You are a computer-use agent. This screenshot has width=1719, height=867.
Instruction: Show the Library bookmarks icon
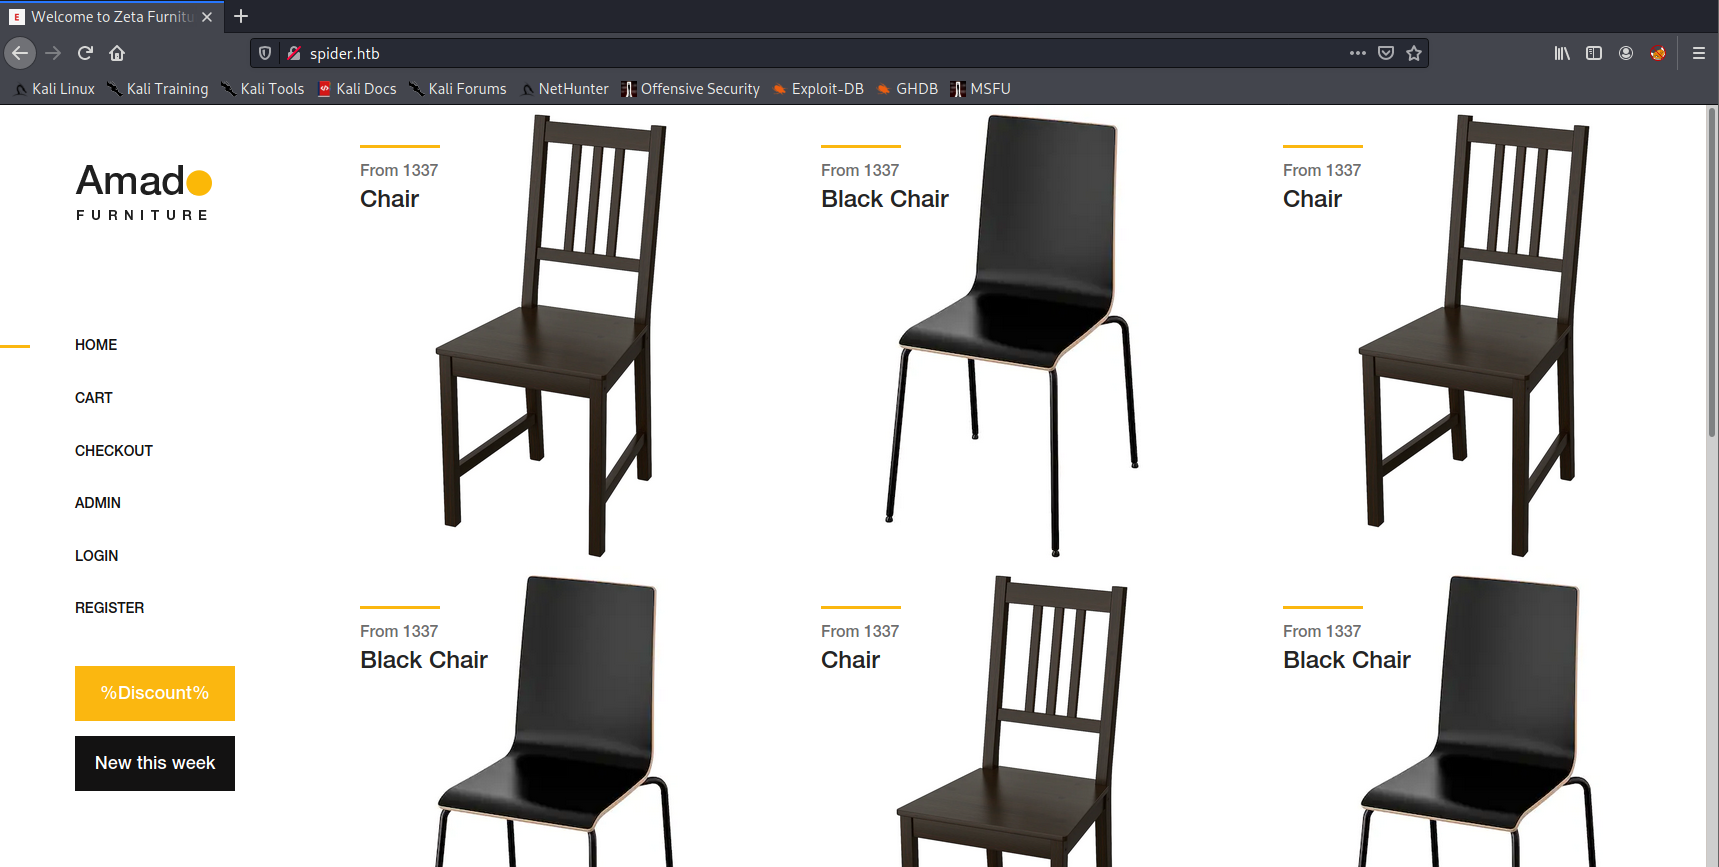pos(1562,53)
